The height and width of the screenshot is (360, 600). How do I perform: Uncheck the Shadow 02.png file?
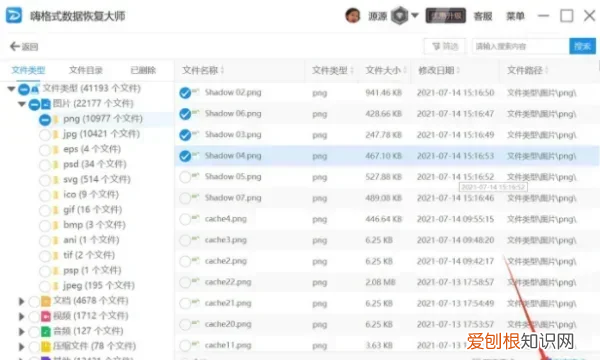click(x=185, y=93)
